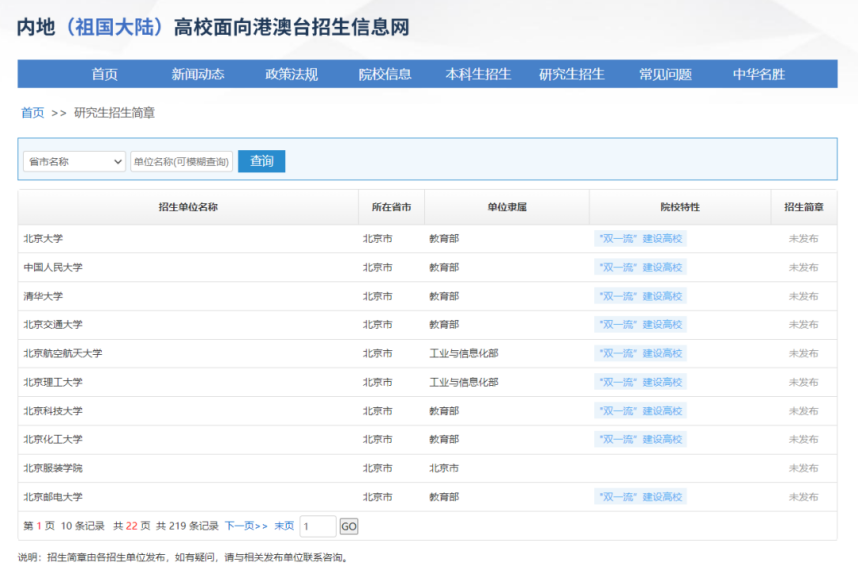Click 双一流 建设高校 tag for 北京邮电大学
Viewport: 858px width, 570px height.
640,497
